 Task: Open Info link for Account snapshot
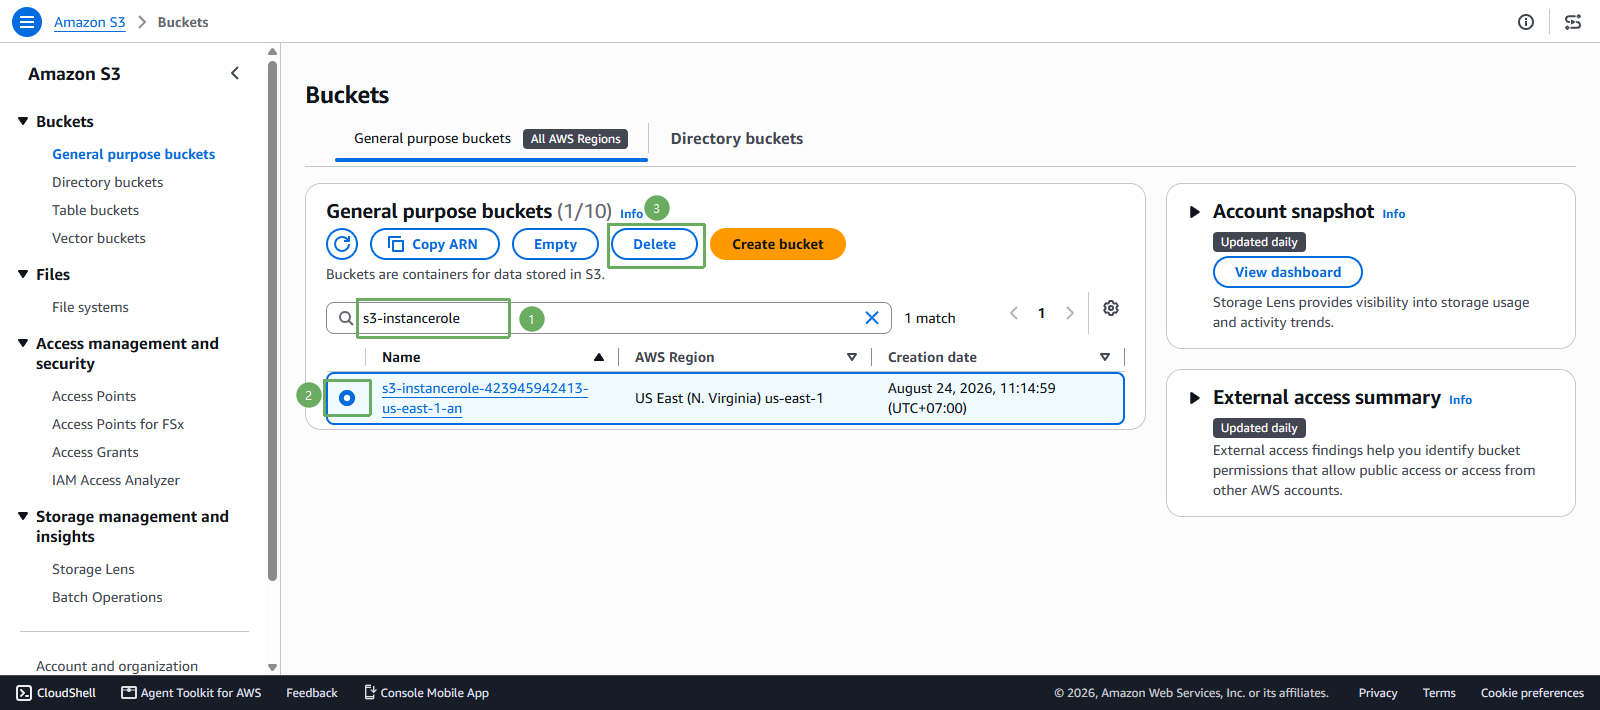pos(1394,214)
